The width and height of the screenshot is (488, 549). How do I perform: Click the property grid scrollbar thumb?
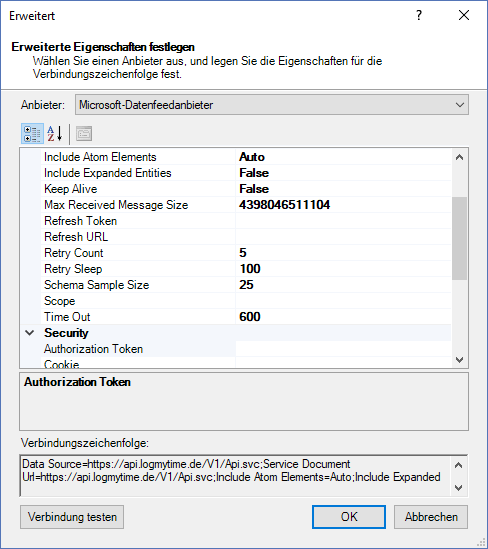pos(459,238)
